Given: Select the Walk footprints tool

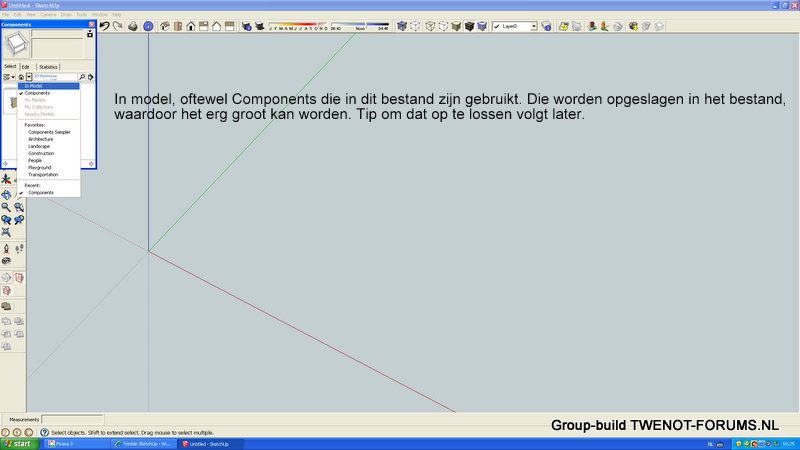Looking at the screenshot, I should click(19, 249).
